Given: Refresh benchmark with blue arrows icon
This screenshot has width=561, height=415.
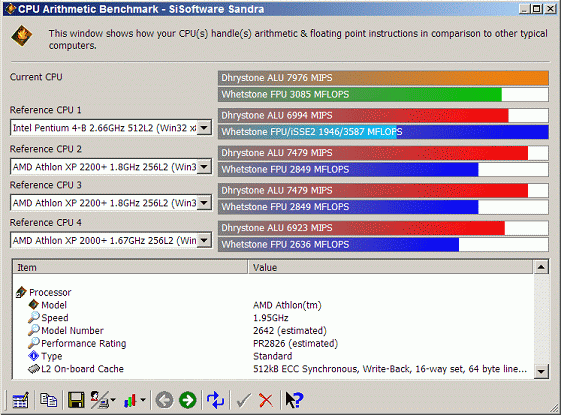Looking at the screenshot, I should tap(215, 400).
